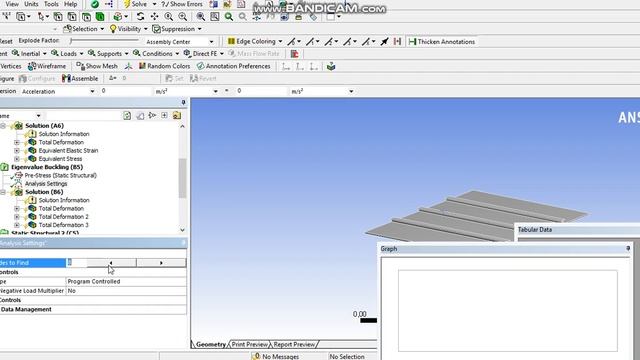Click the first acceleration value field
This screenshot has width=640, height=360.
(126, 91)
